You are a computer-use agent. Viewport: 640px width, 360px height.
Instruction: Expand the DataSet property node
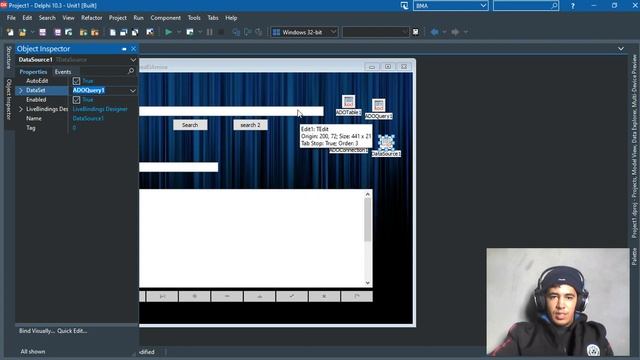pyautogui.click(x=21, y=91)
